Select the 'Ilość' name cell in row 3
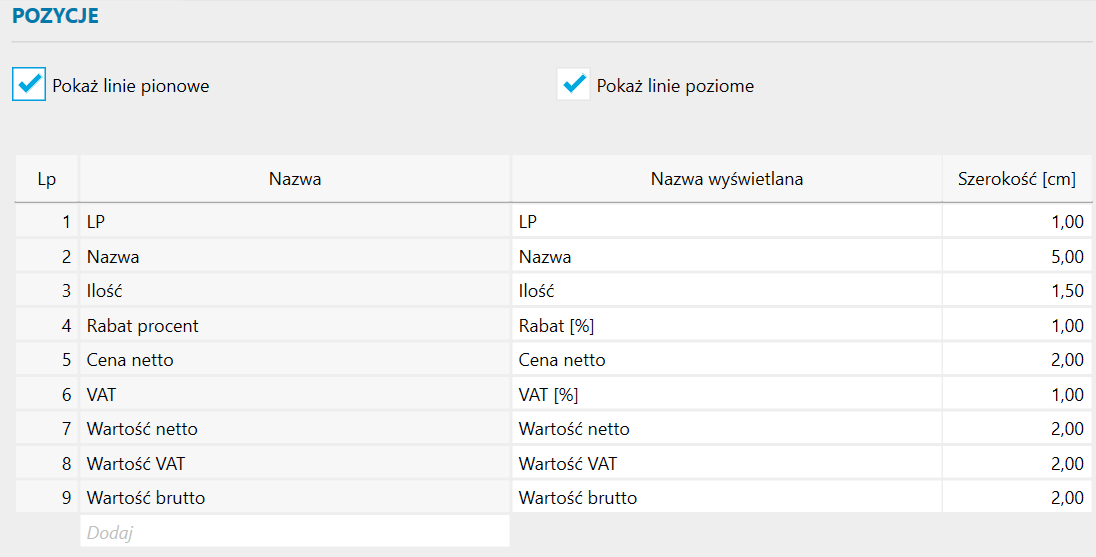 (x=294, y=291)
